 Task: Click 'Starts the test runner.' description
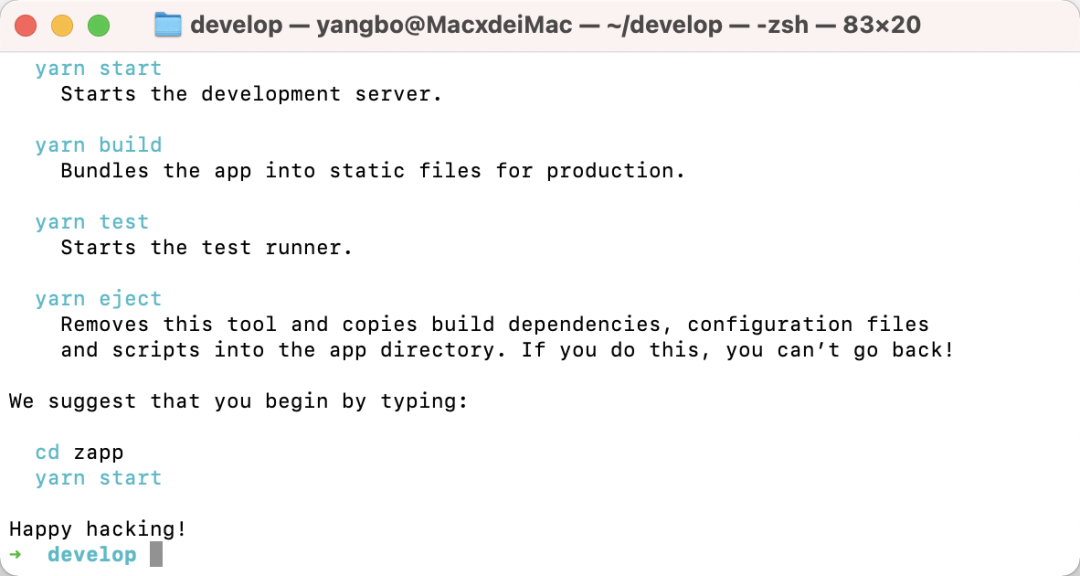coord(207,247)
